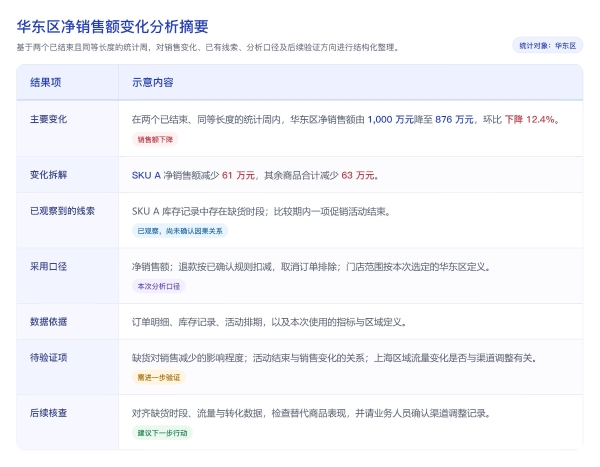Click the 已观察到的线索 row label

[62, 211]
